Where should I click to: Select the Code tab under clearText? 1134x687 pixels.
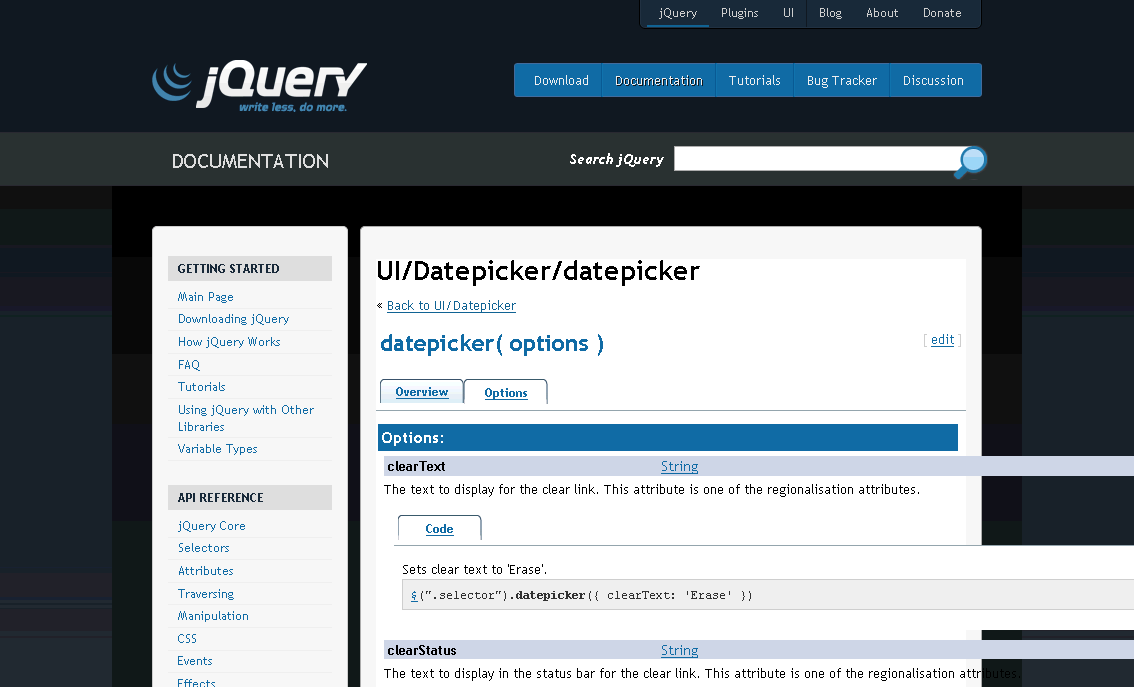[x=439, y=529]
